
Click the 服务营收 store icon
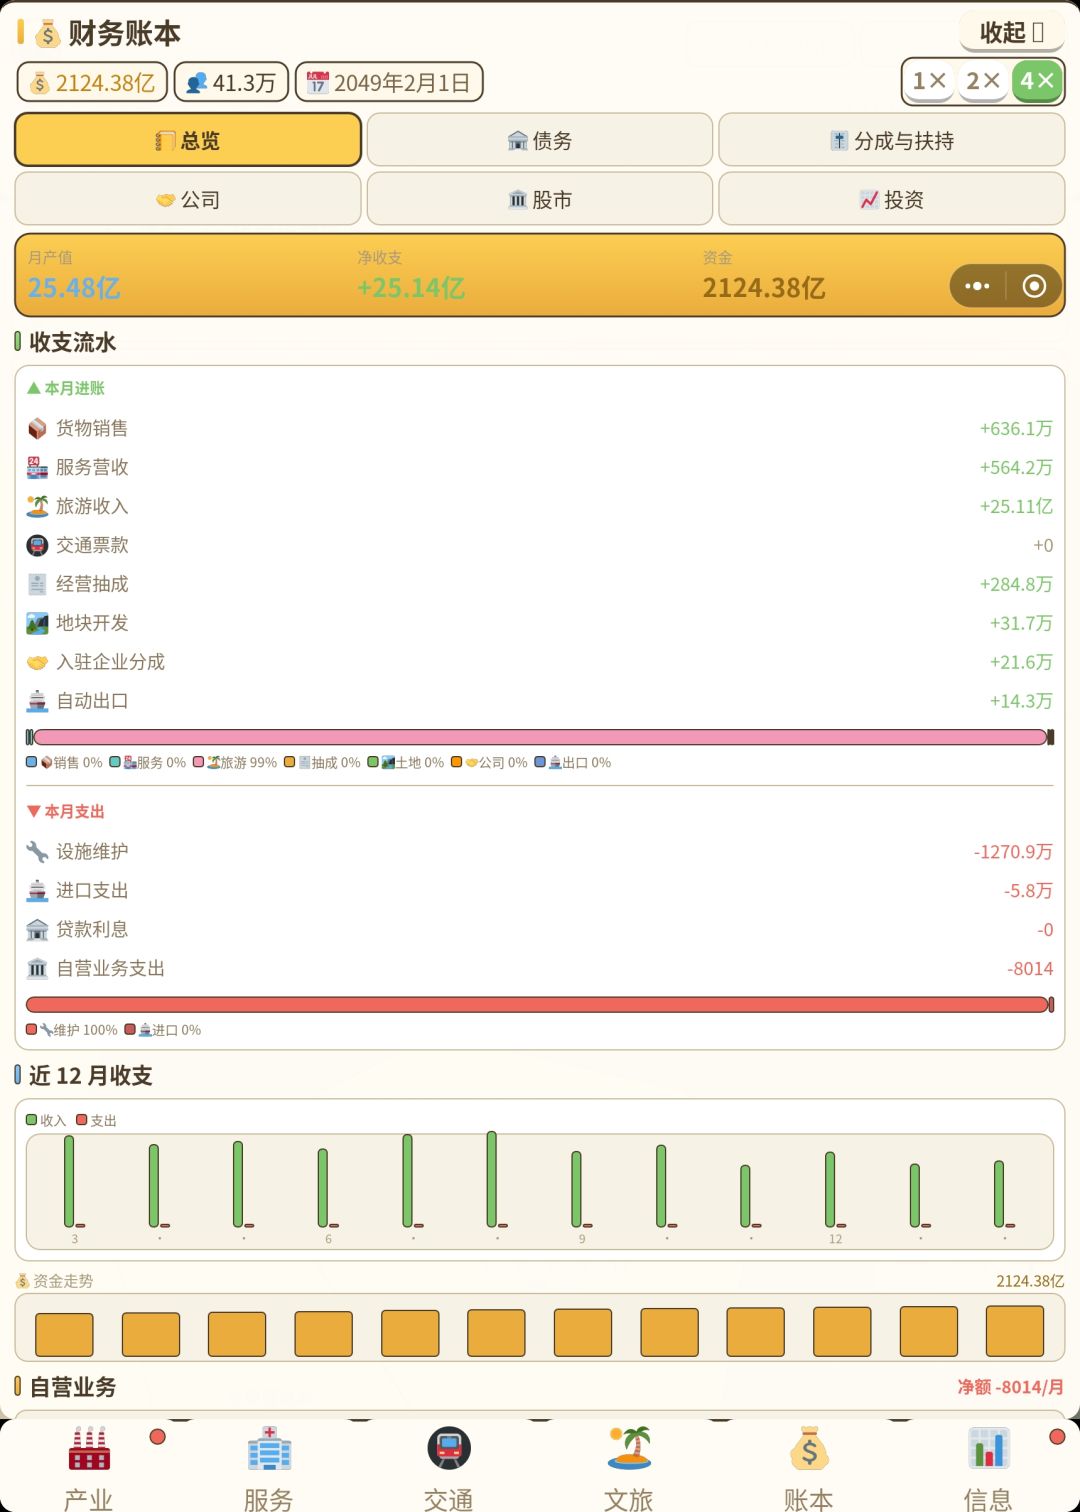coord(37,468)
